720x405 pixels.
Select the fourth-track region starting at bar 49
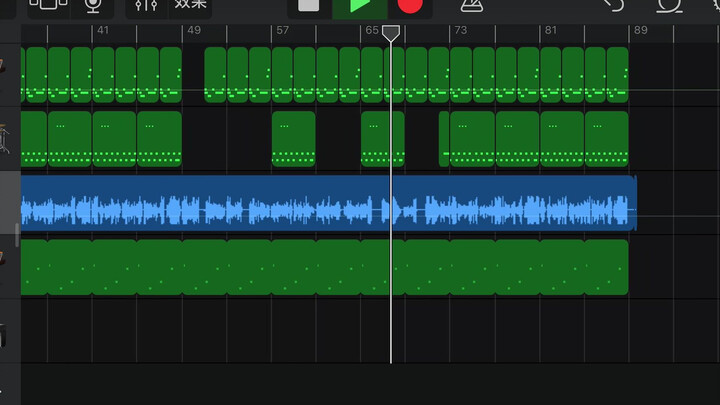[x=204, y=267]
